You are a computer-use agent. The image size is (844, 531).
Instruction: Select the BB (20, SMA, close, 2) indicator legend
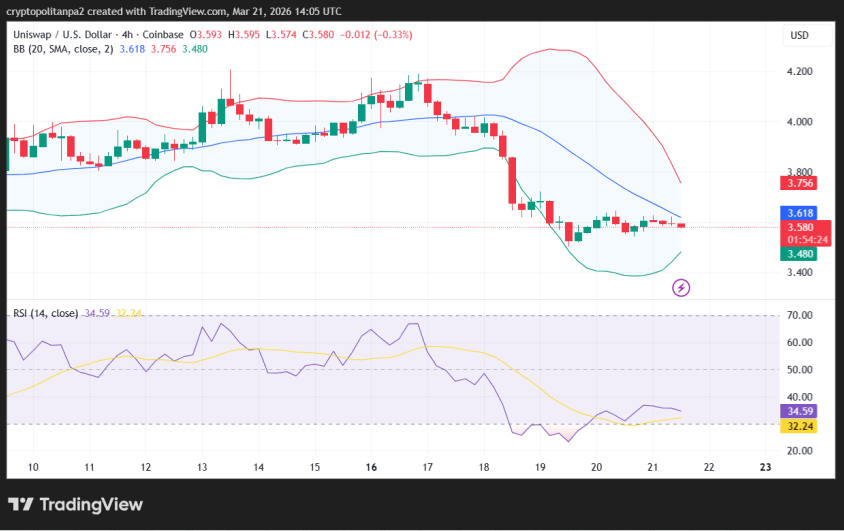pos(62,48)
